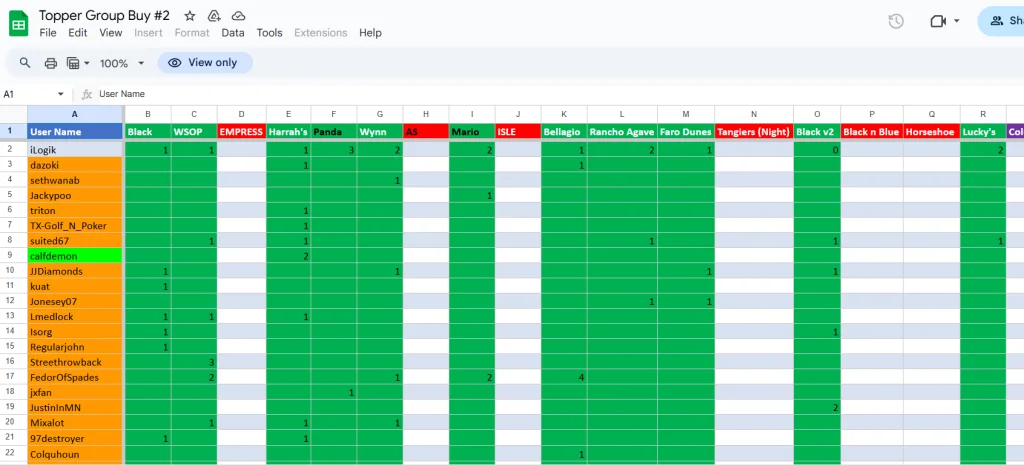Select the iLogik user name cell
The image size is (1024, 465).
[x=74, y=150]
